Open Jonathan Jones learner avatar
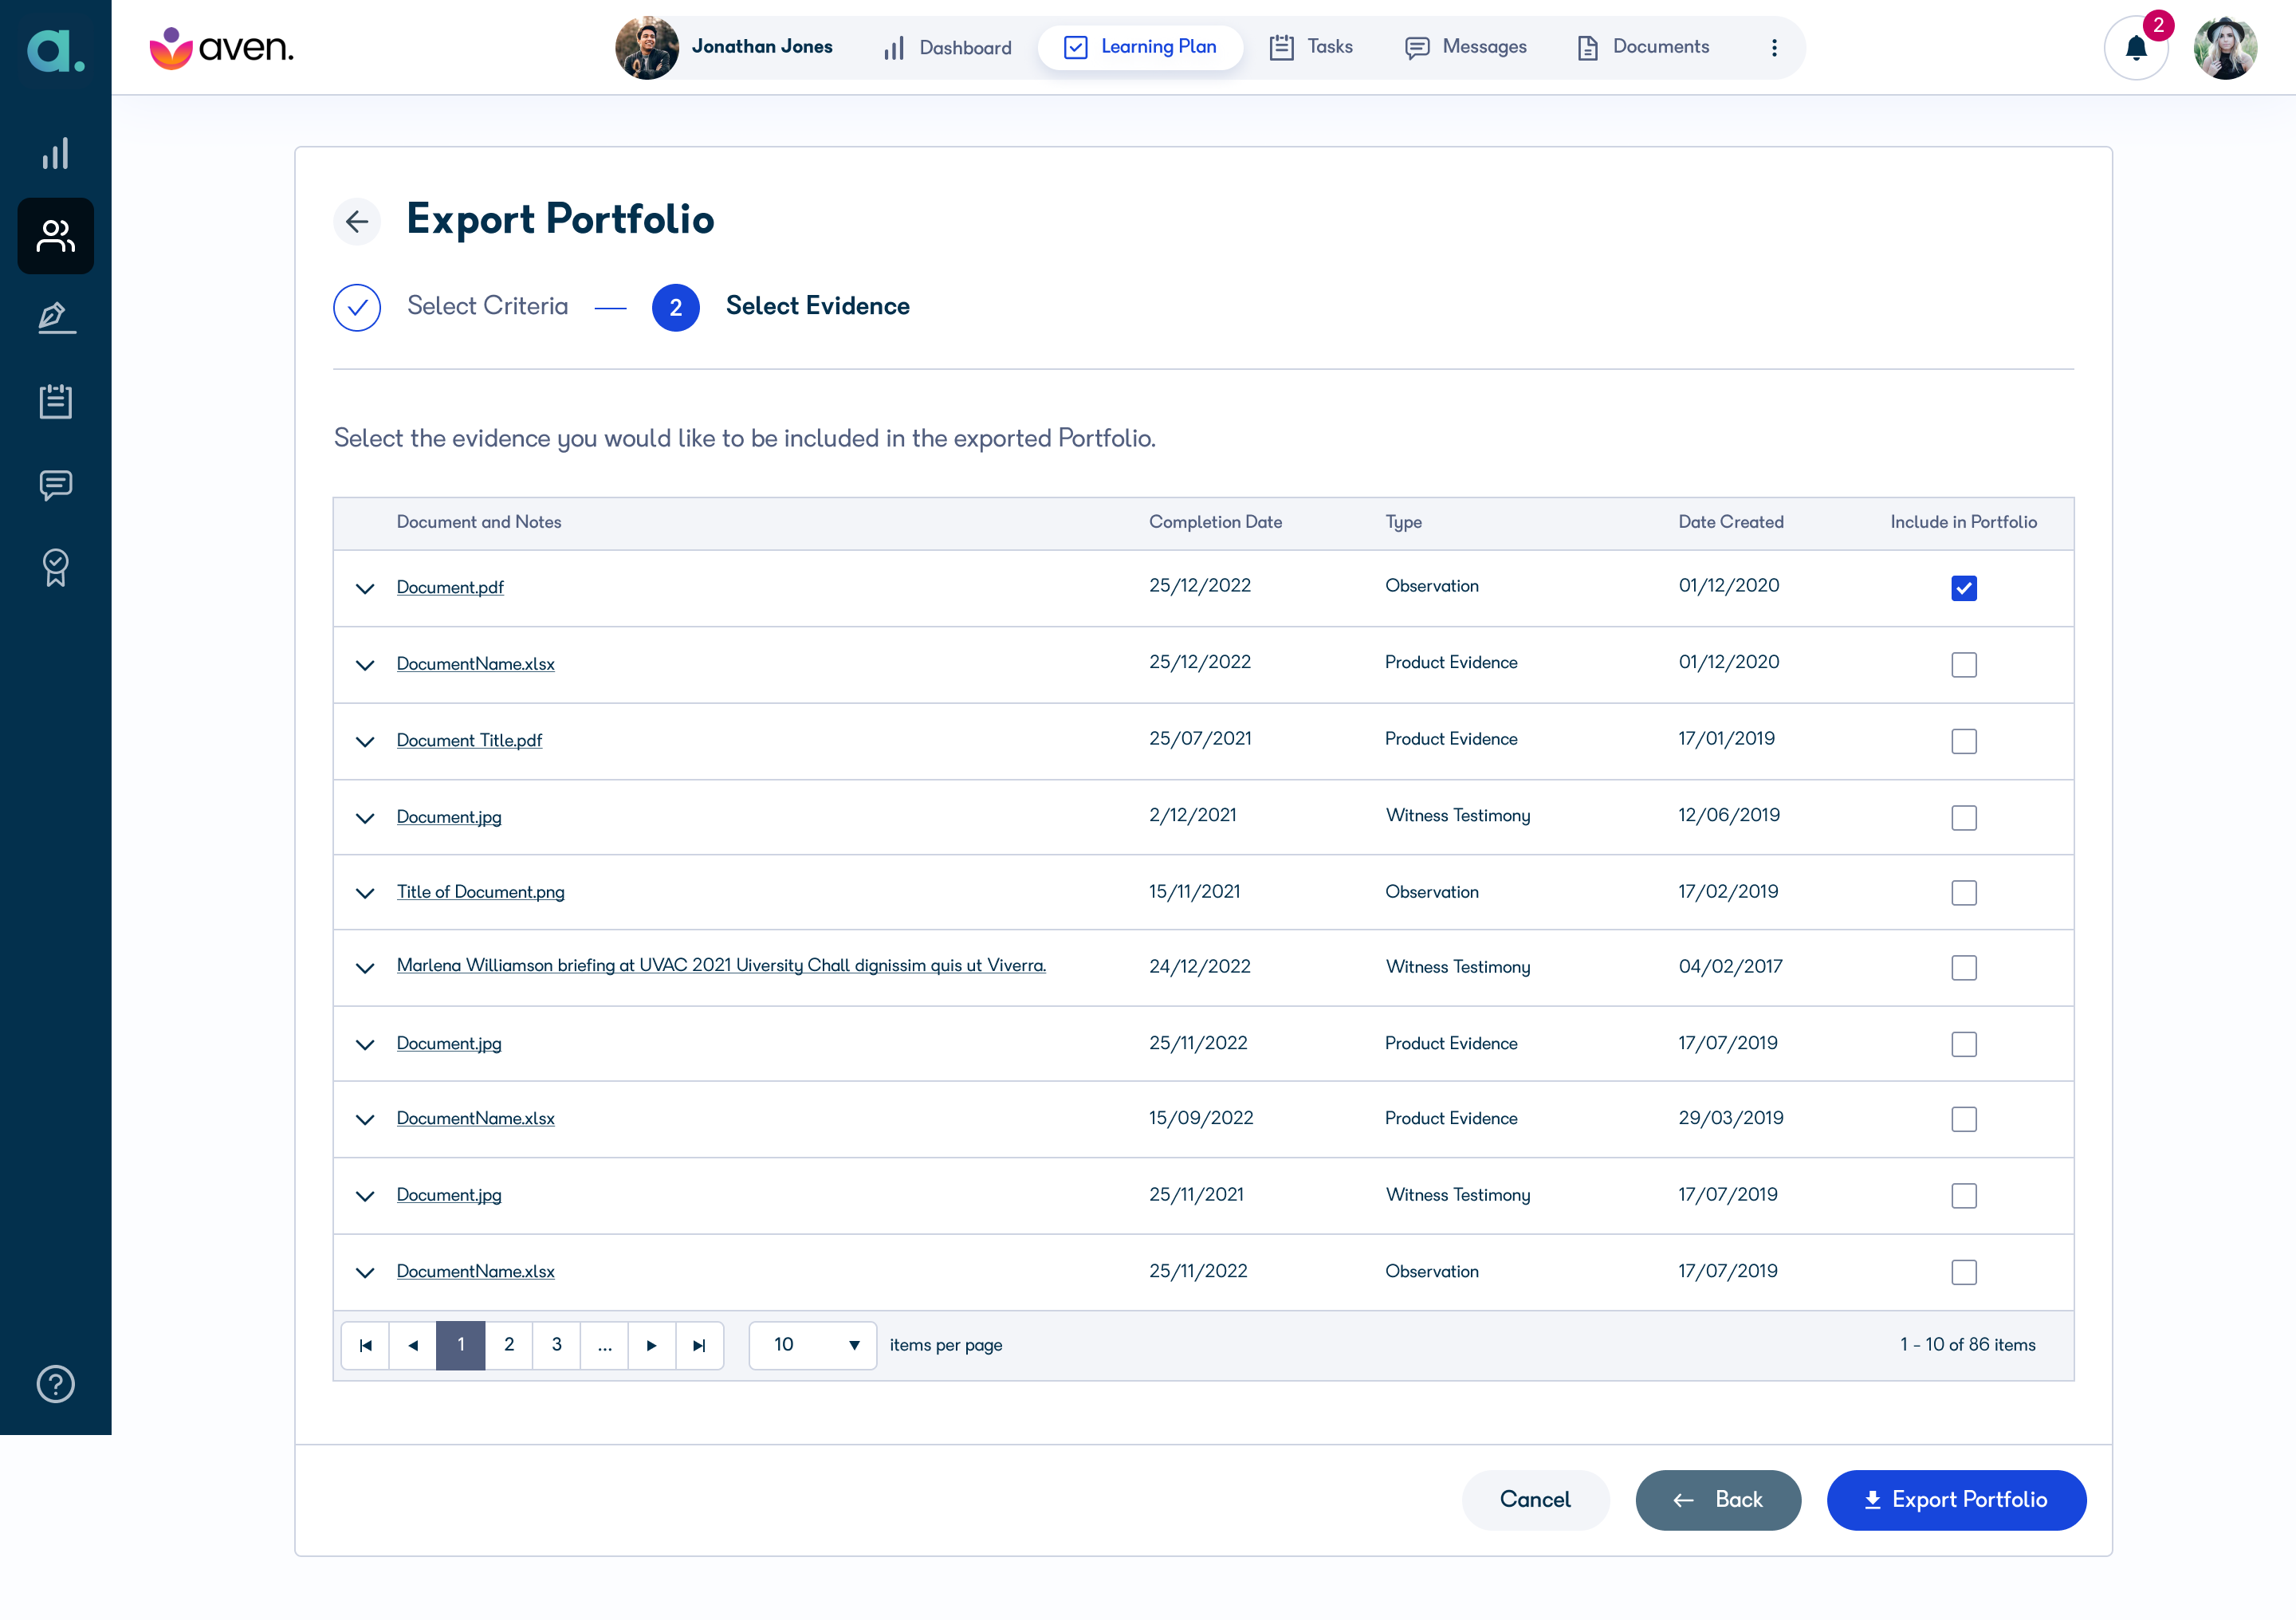2296x1620 pixels. pyautogui.click(x=646, y=47)
